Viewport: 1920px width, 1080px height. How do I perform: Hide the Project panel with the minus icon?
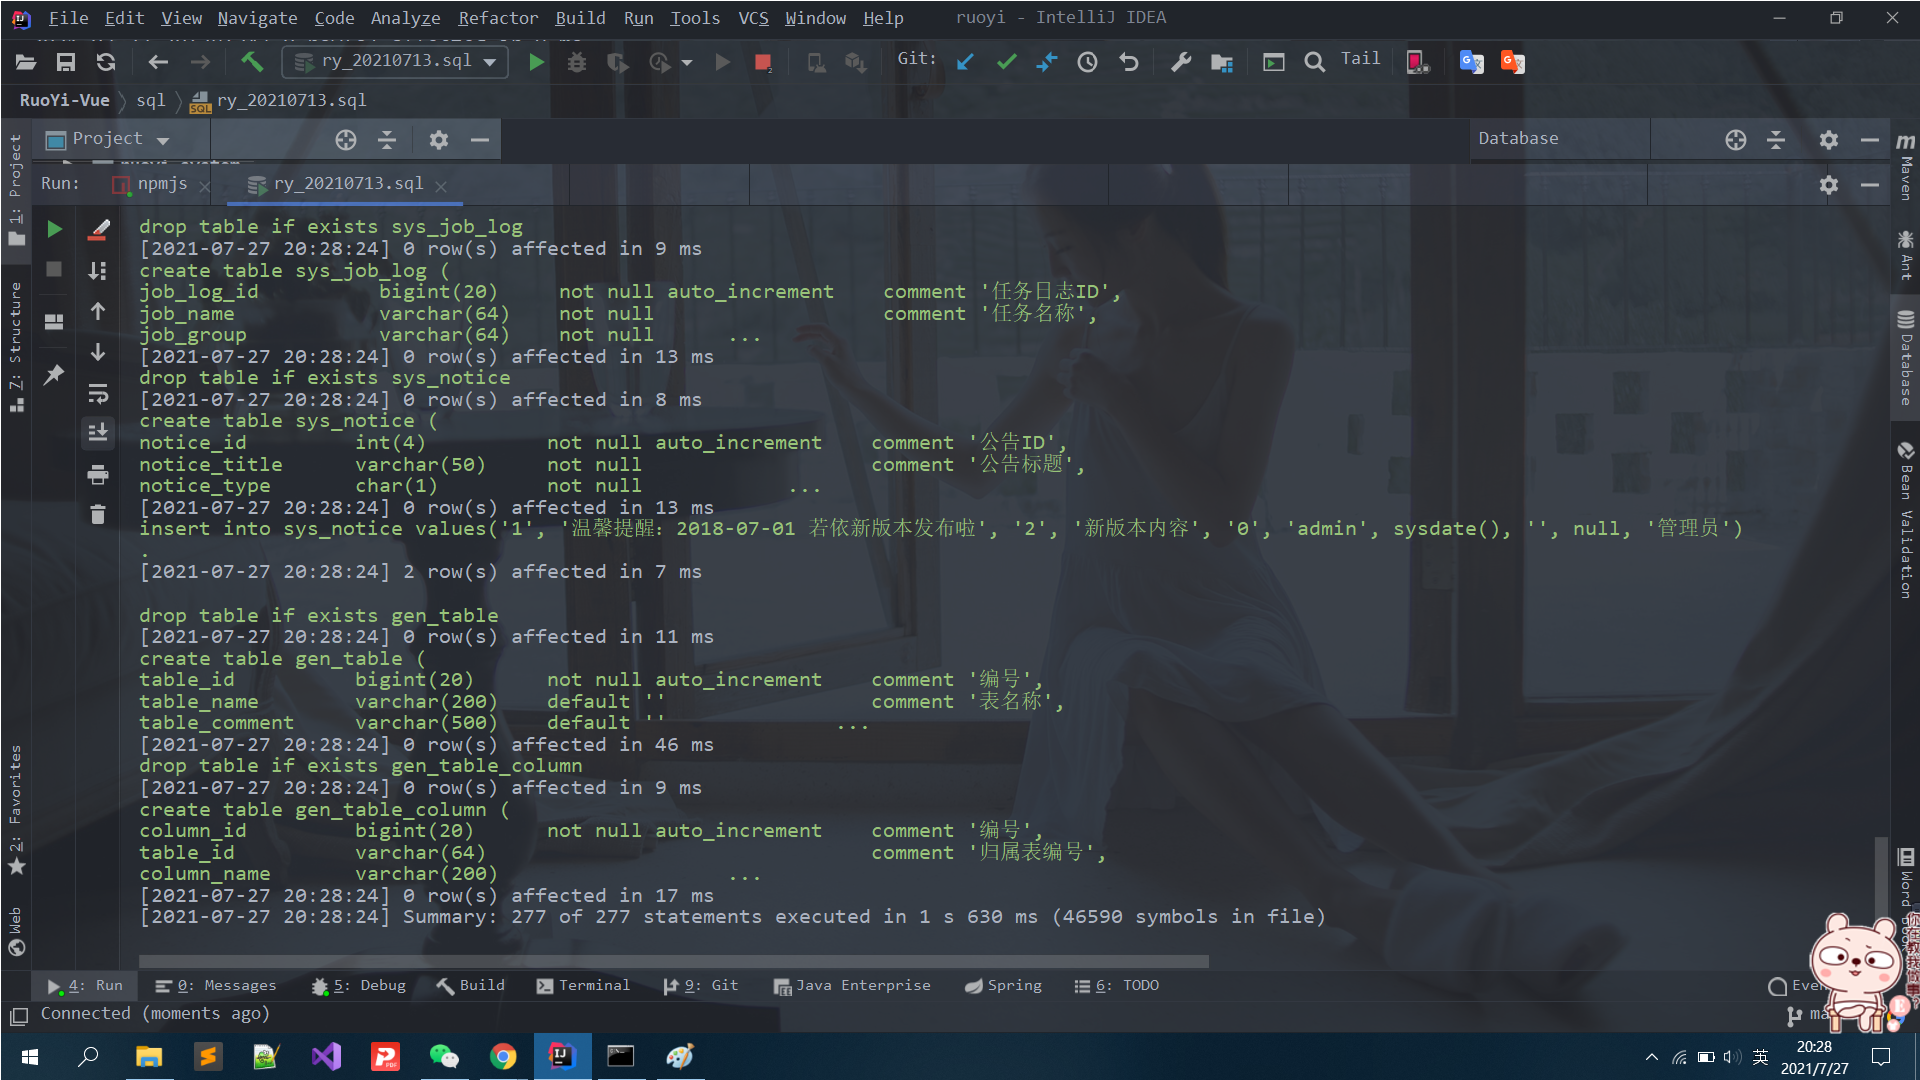coord(480,140)
